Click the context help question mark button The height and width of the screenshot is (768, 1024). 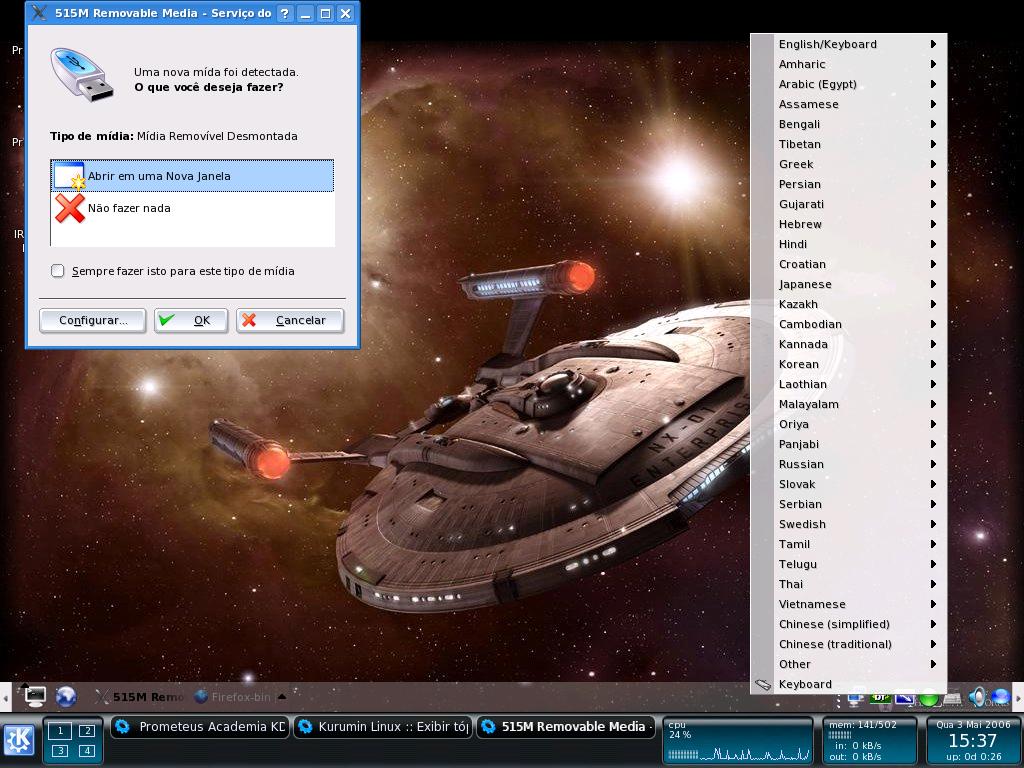pos(285,13)
